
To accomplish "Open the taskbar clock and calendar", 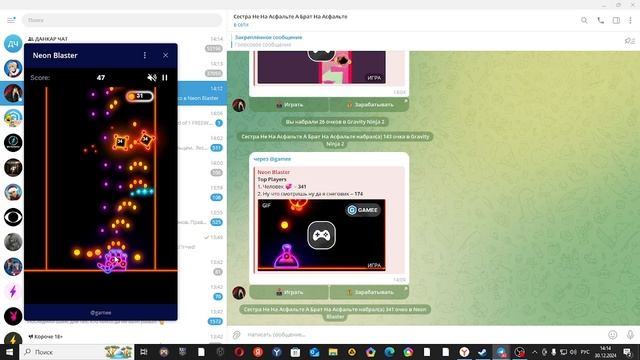I will pos(605,352).
